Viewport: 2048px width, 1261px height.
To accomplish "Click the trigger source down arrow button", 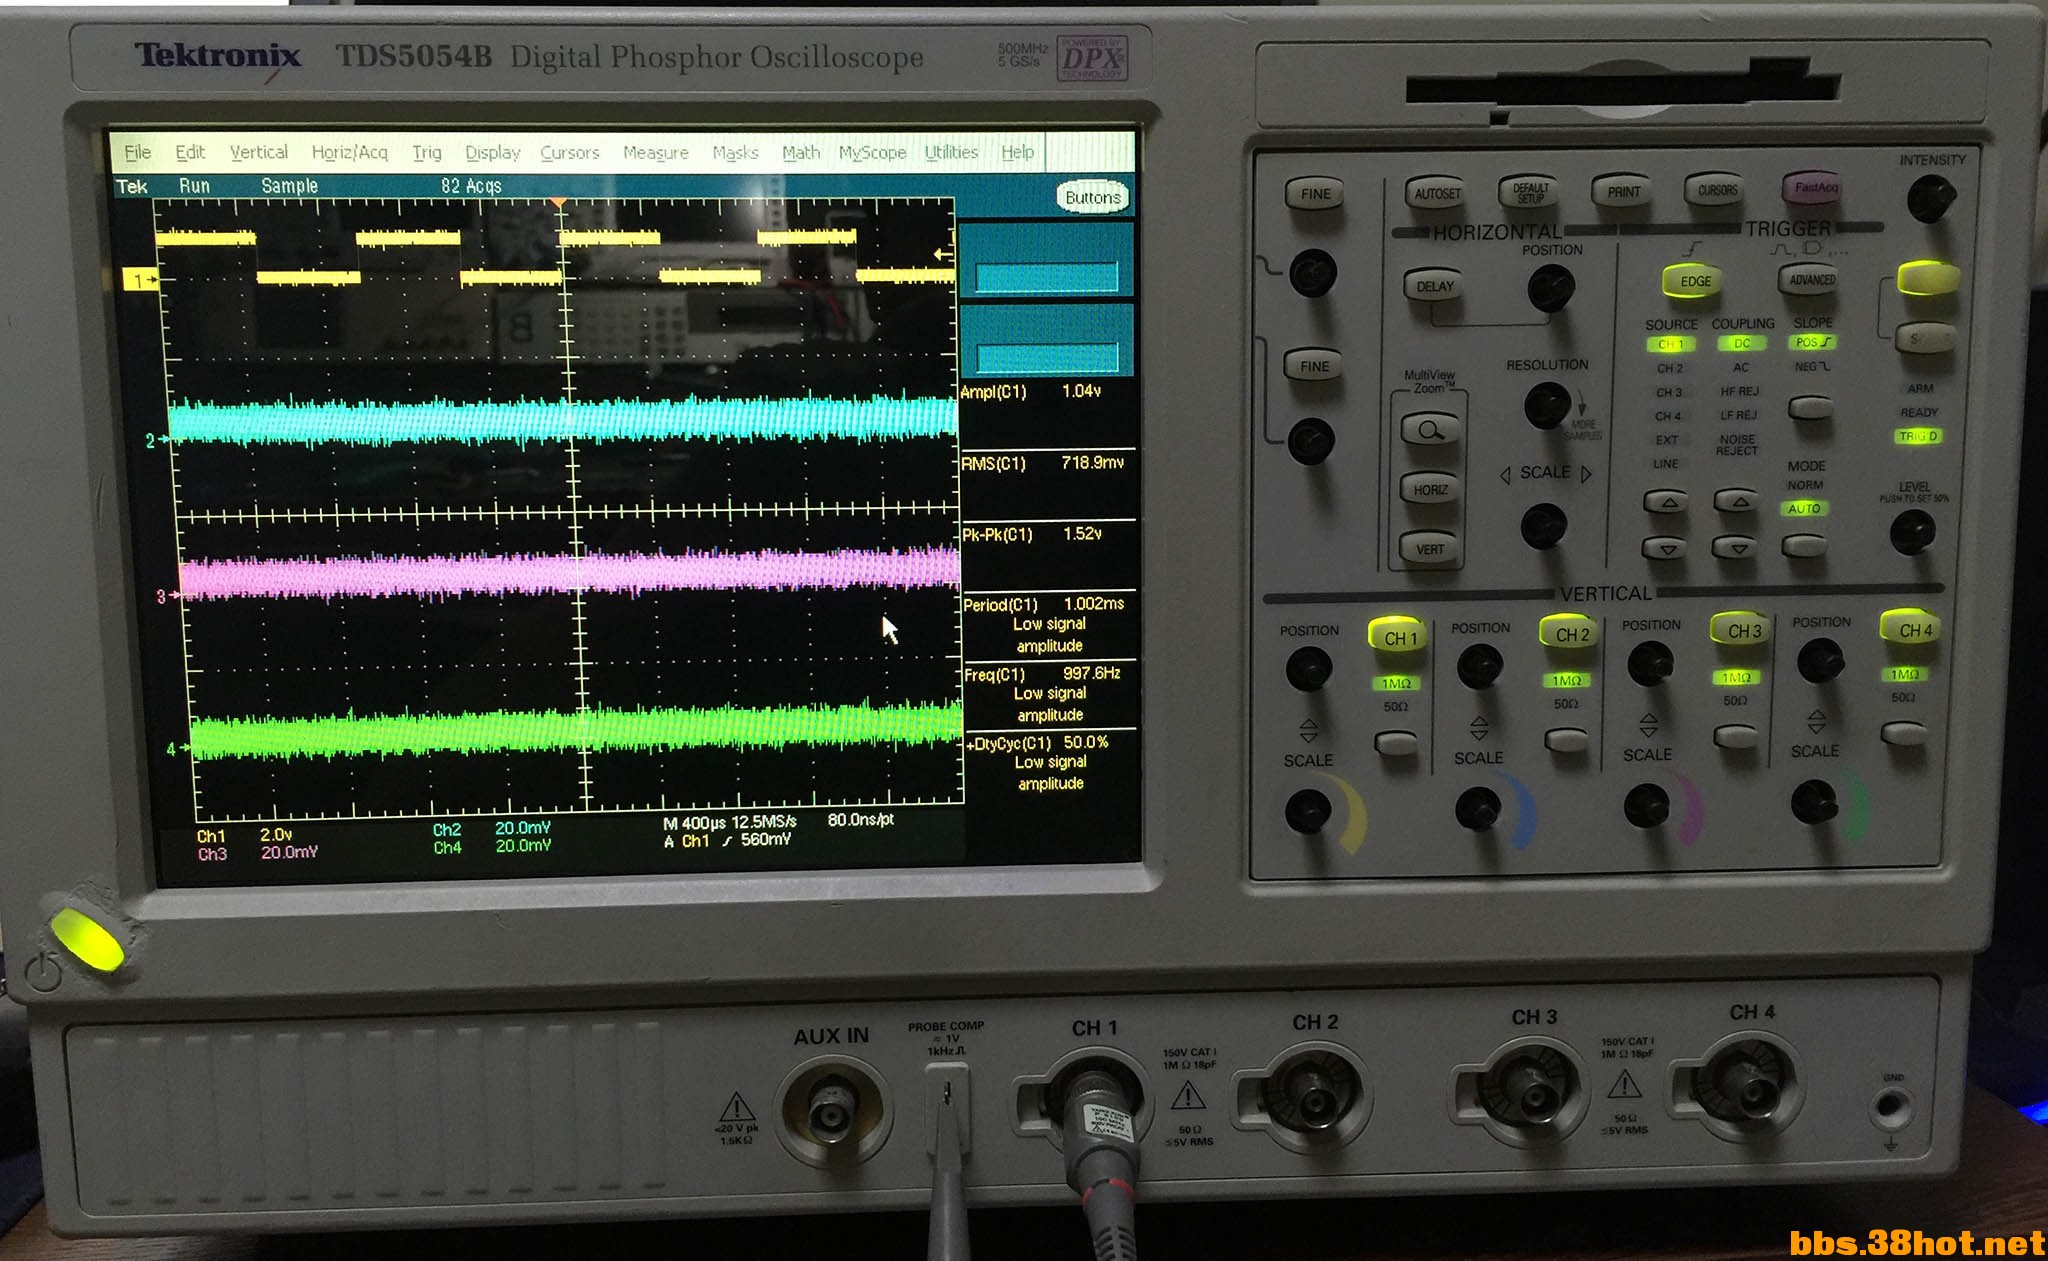I will tap(1666, 548).
